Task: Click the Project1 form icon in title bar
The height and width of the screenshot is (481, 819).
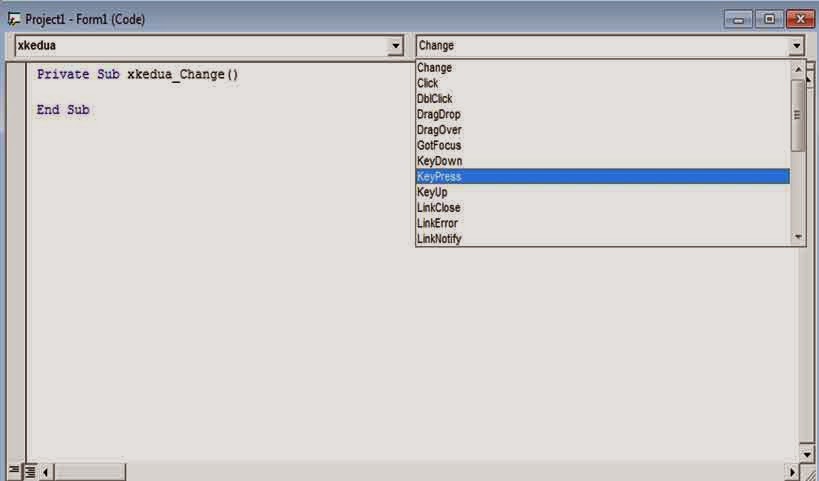Action: pyautogui.click(x=14, y=20)
